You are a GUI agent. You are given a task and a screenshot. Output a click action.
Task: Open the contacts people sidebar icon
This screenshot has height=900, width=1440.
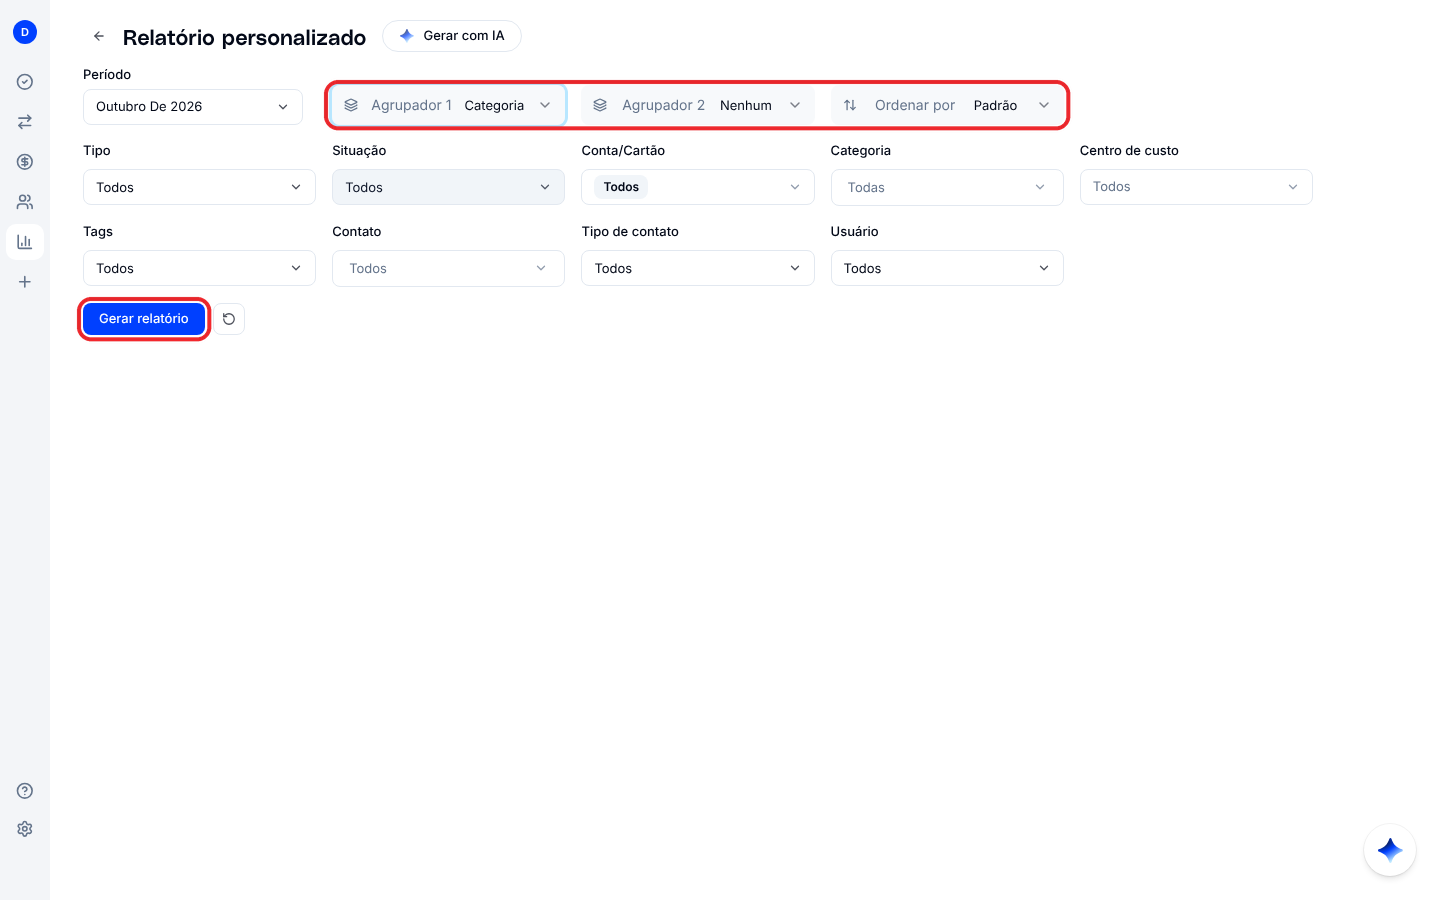pyautogui.click(x=25, y=202)
